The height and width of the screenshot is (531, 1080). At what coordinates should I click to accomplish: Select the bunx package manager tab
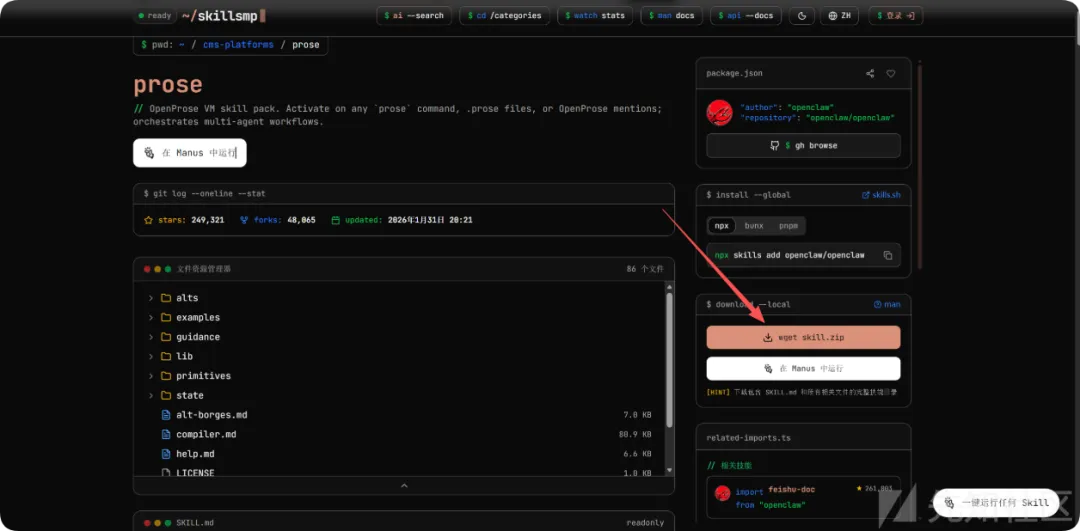(754, 225)
